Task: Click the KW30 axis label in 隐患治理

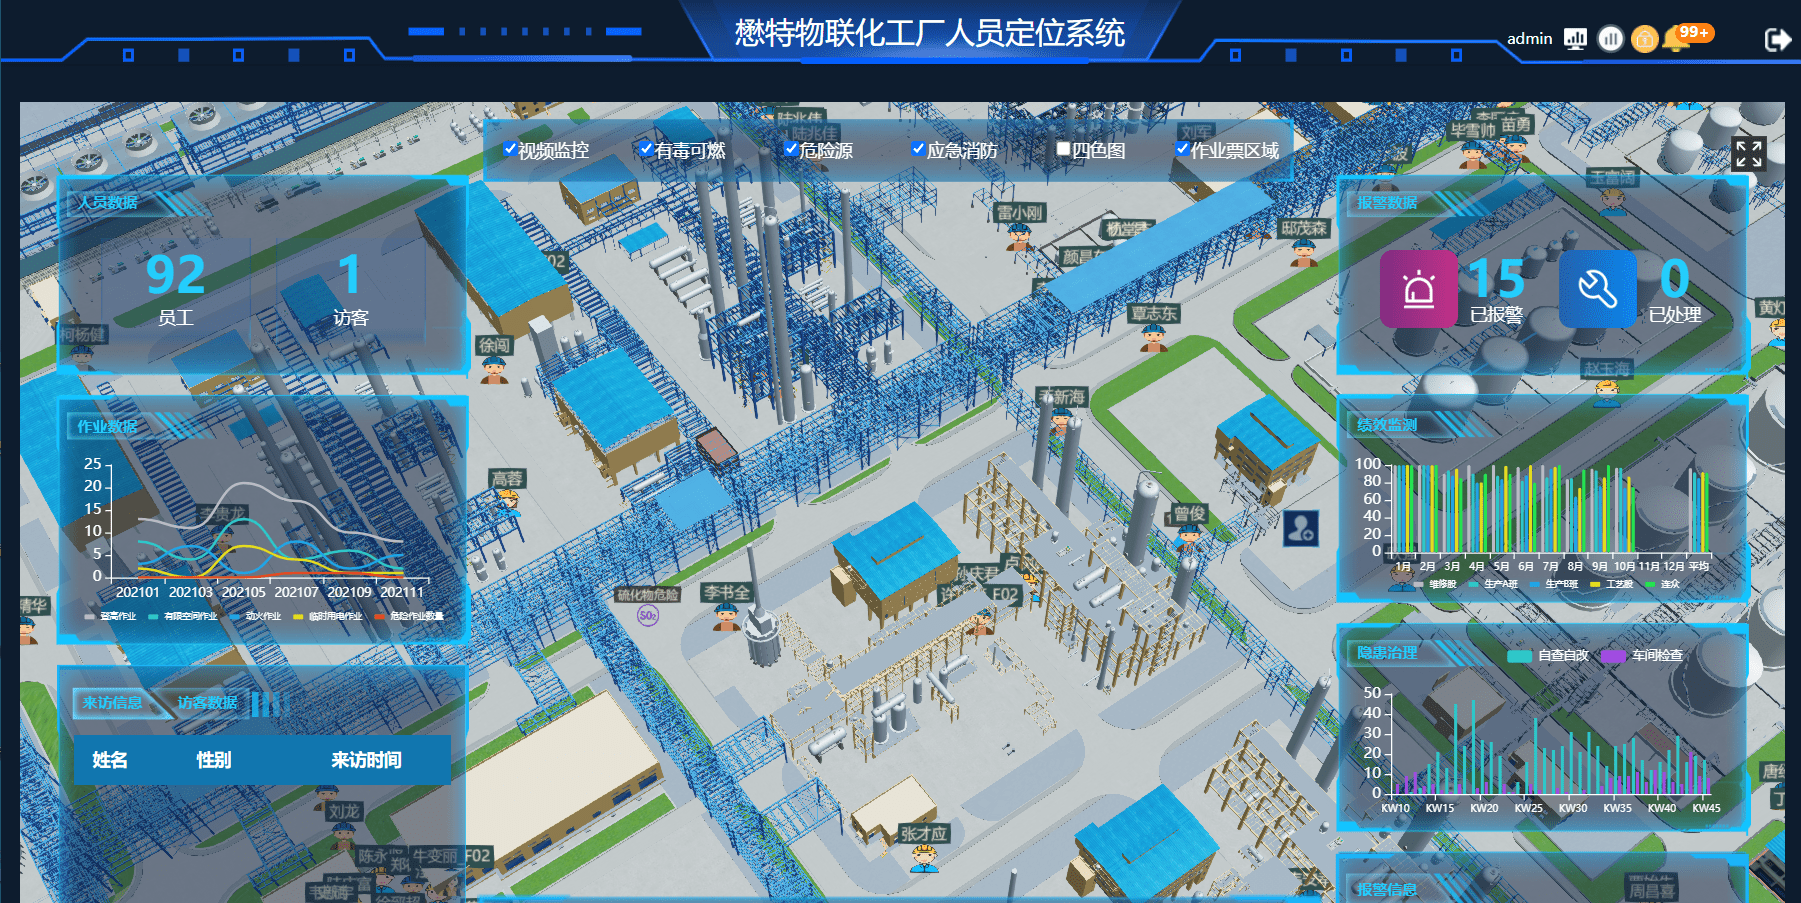Action: (1573, 808)
